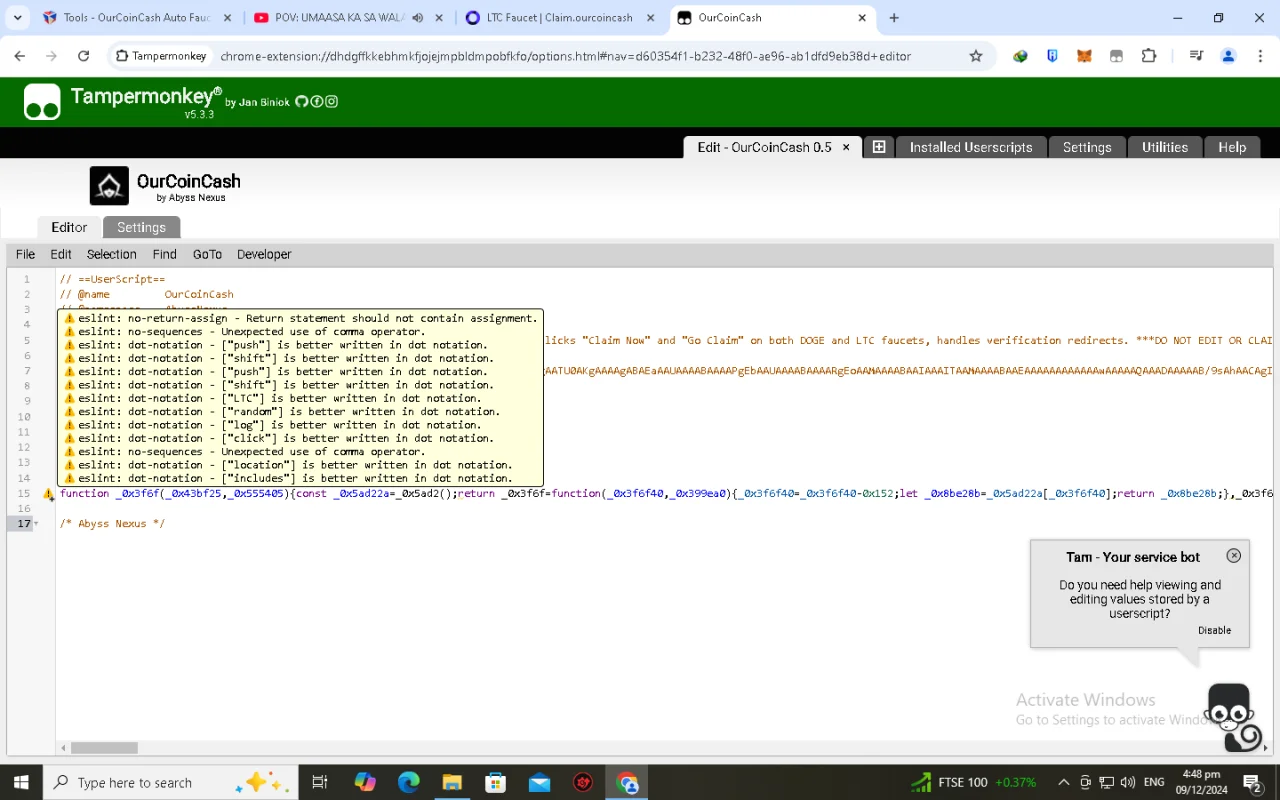Screen dimensions: 1280x800
Task: Open the Tampermonkey extension toolbar icon
Action: [1116, 56]
